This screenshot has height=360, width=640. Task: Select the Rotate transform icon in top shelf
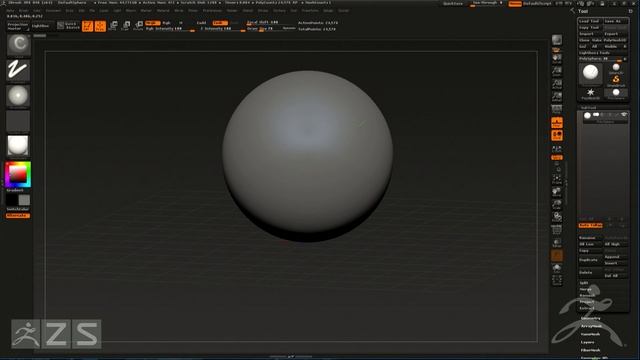(139, 26)
